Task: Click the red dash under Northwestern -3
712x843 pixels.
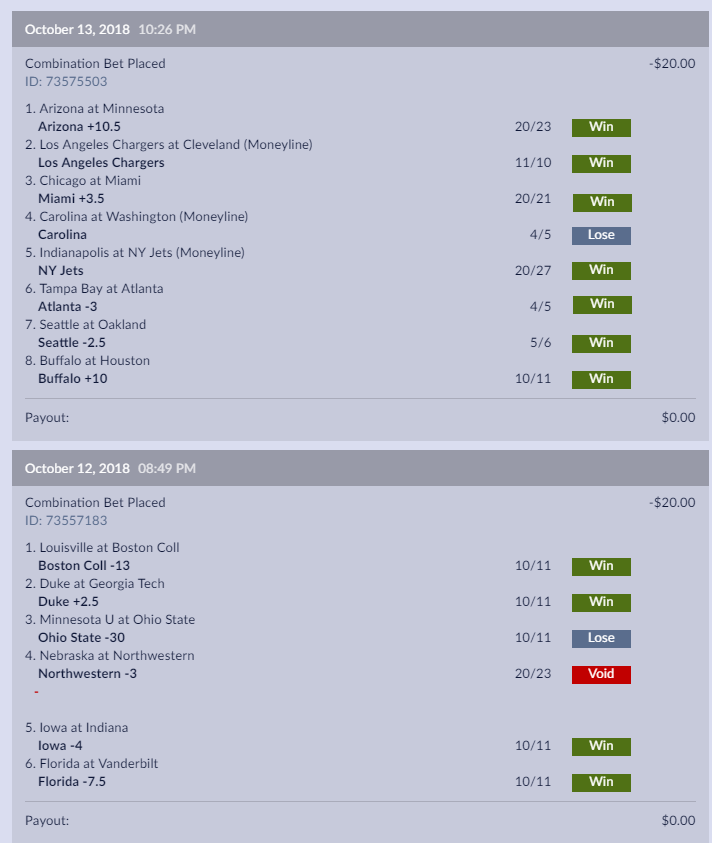Action: point(37,692)
